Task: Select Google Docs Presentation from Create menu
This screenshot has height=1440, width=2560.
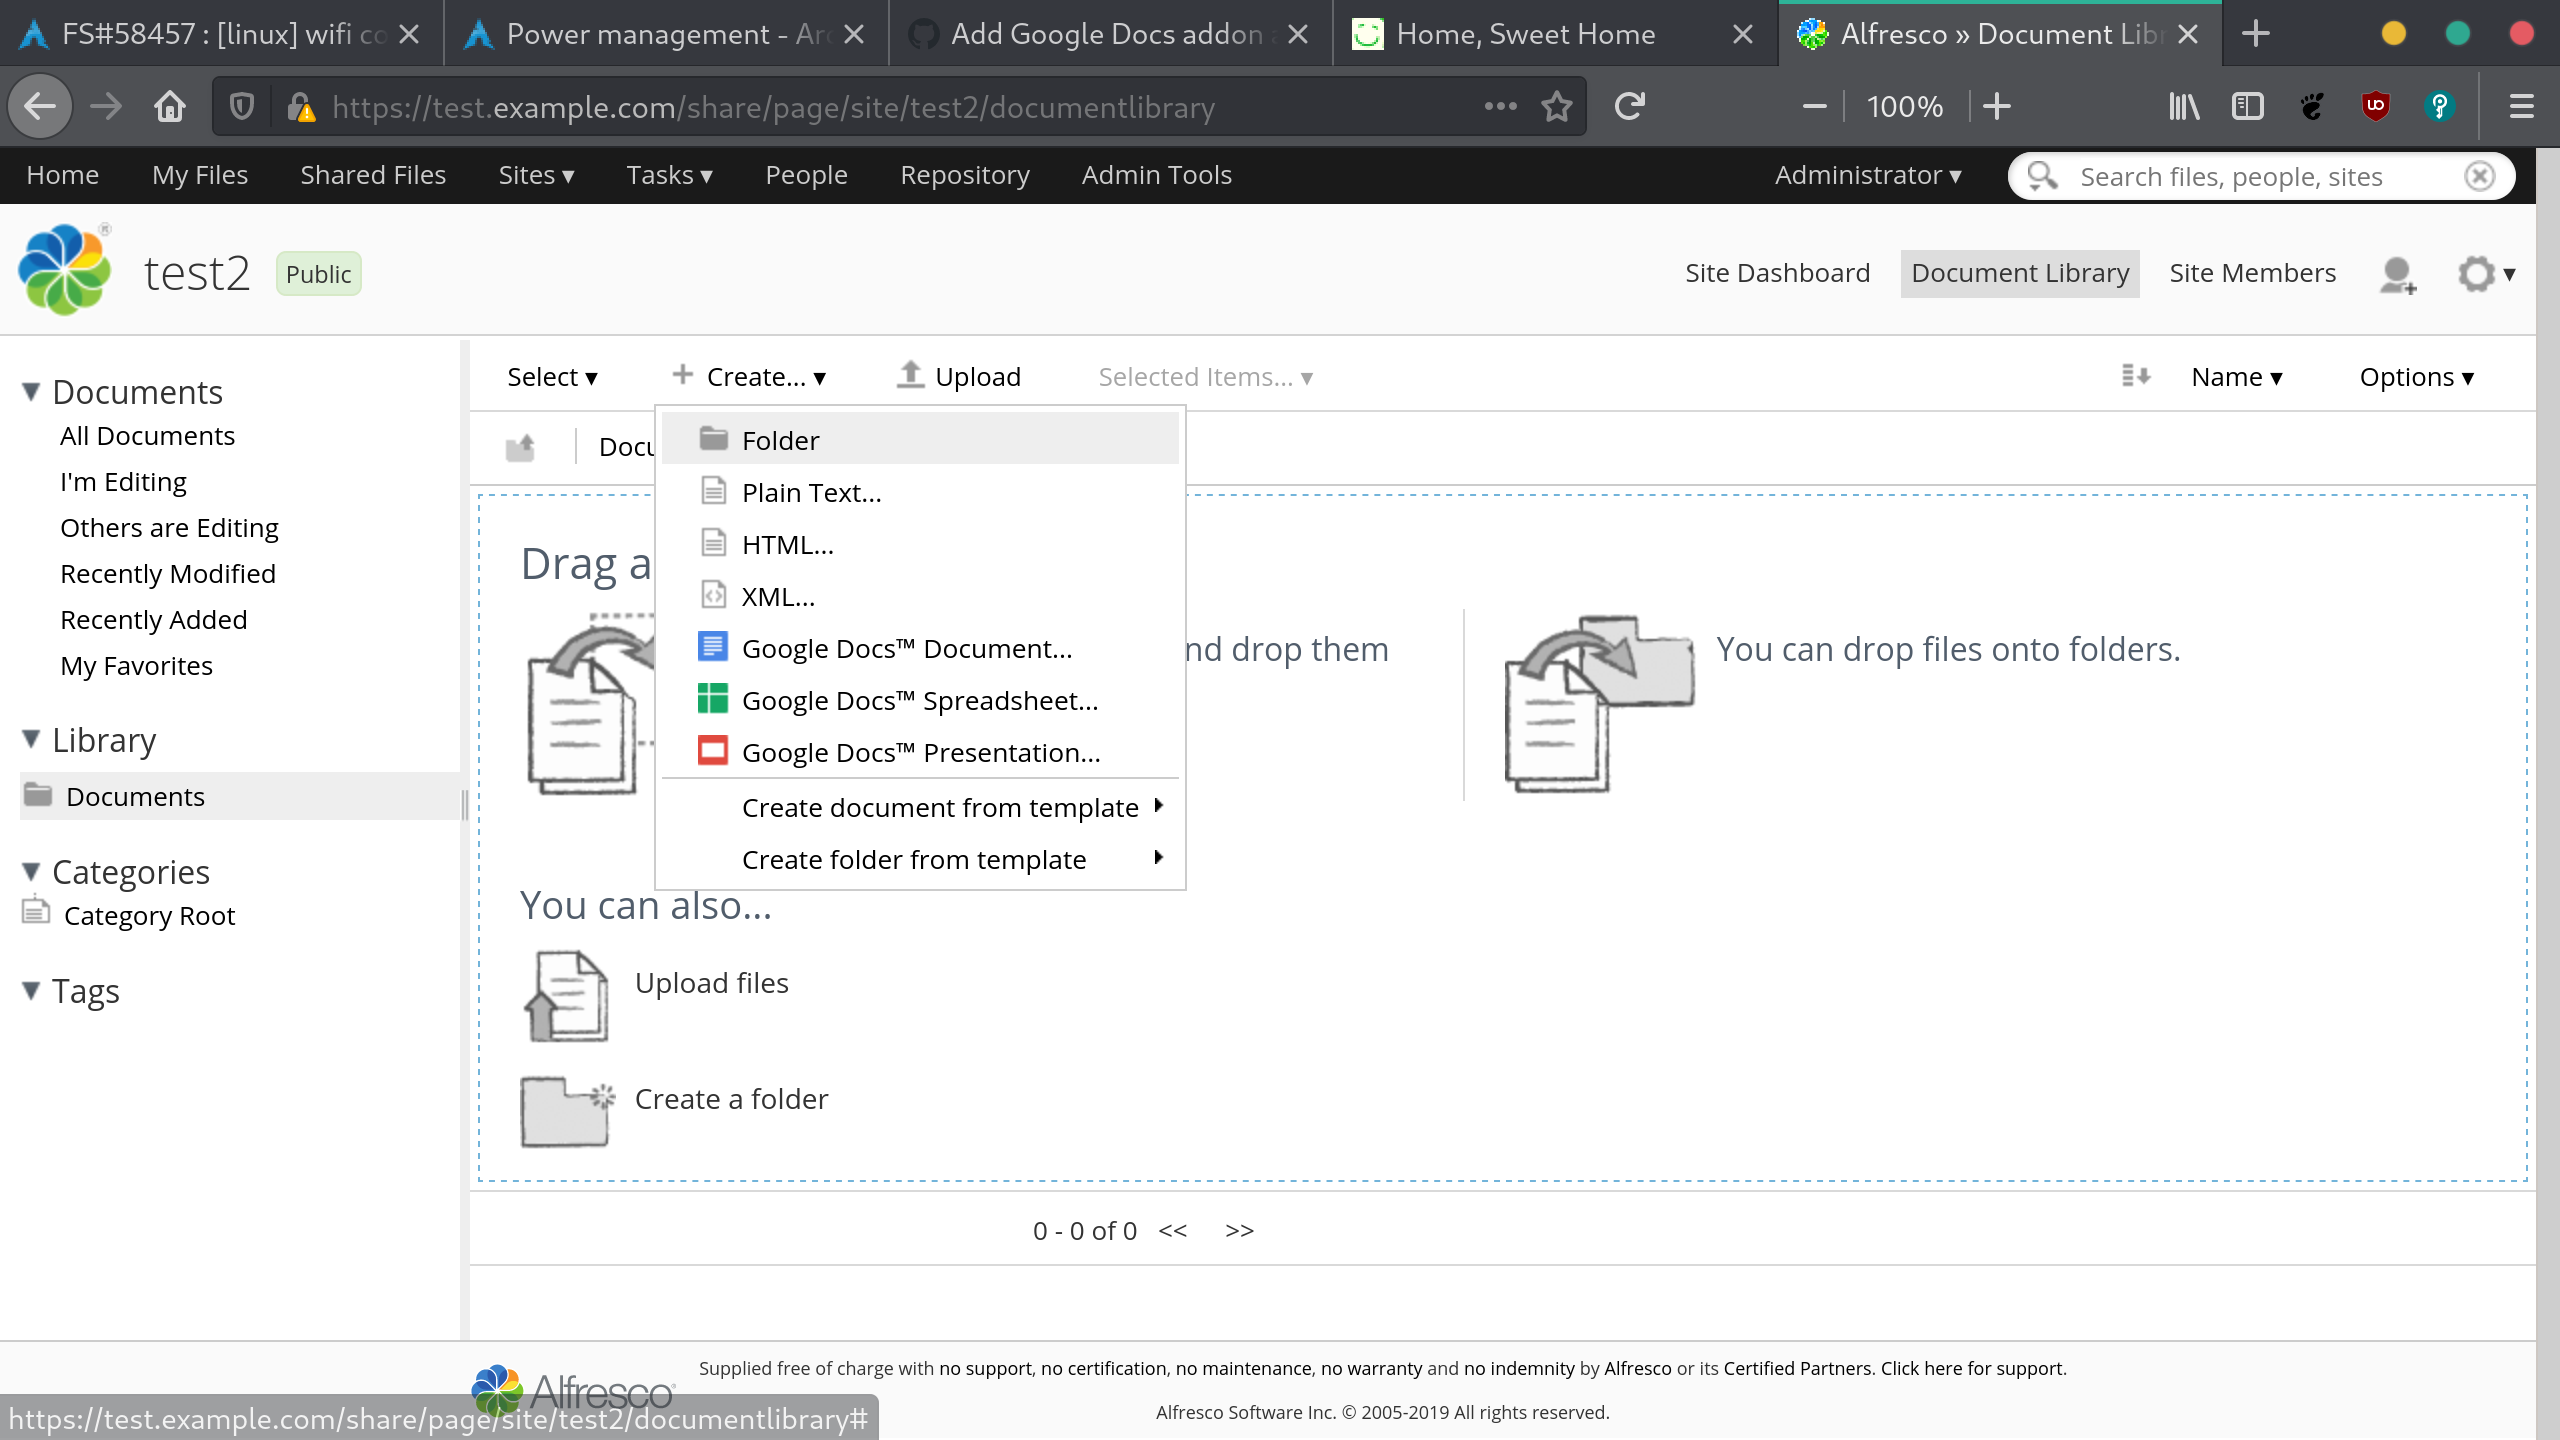Action: pyautogui.click(x=920, y=752)
